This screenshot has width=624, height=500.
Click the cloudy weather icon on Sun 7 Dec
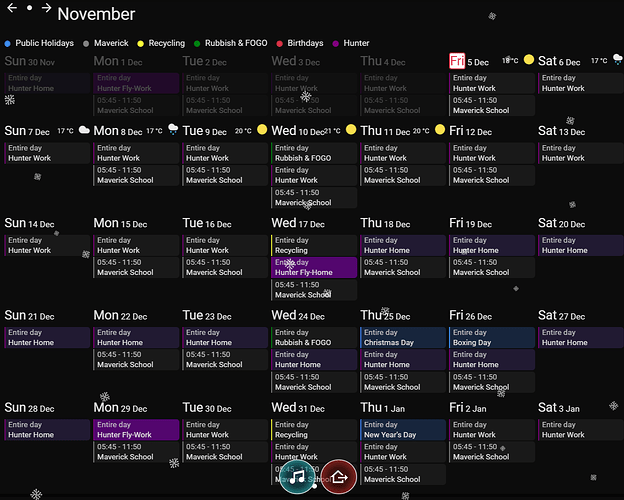[x=84, y=130]
